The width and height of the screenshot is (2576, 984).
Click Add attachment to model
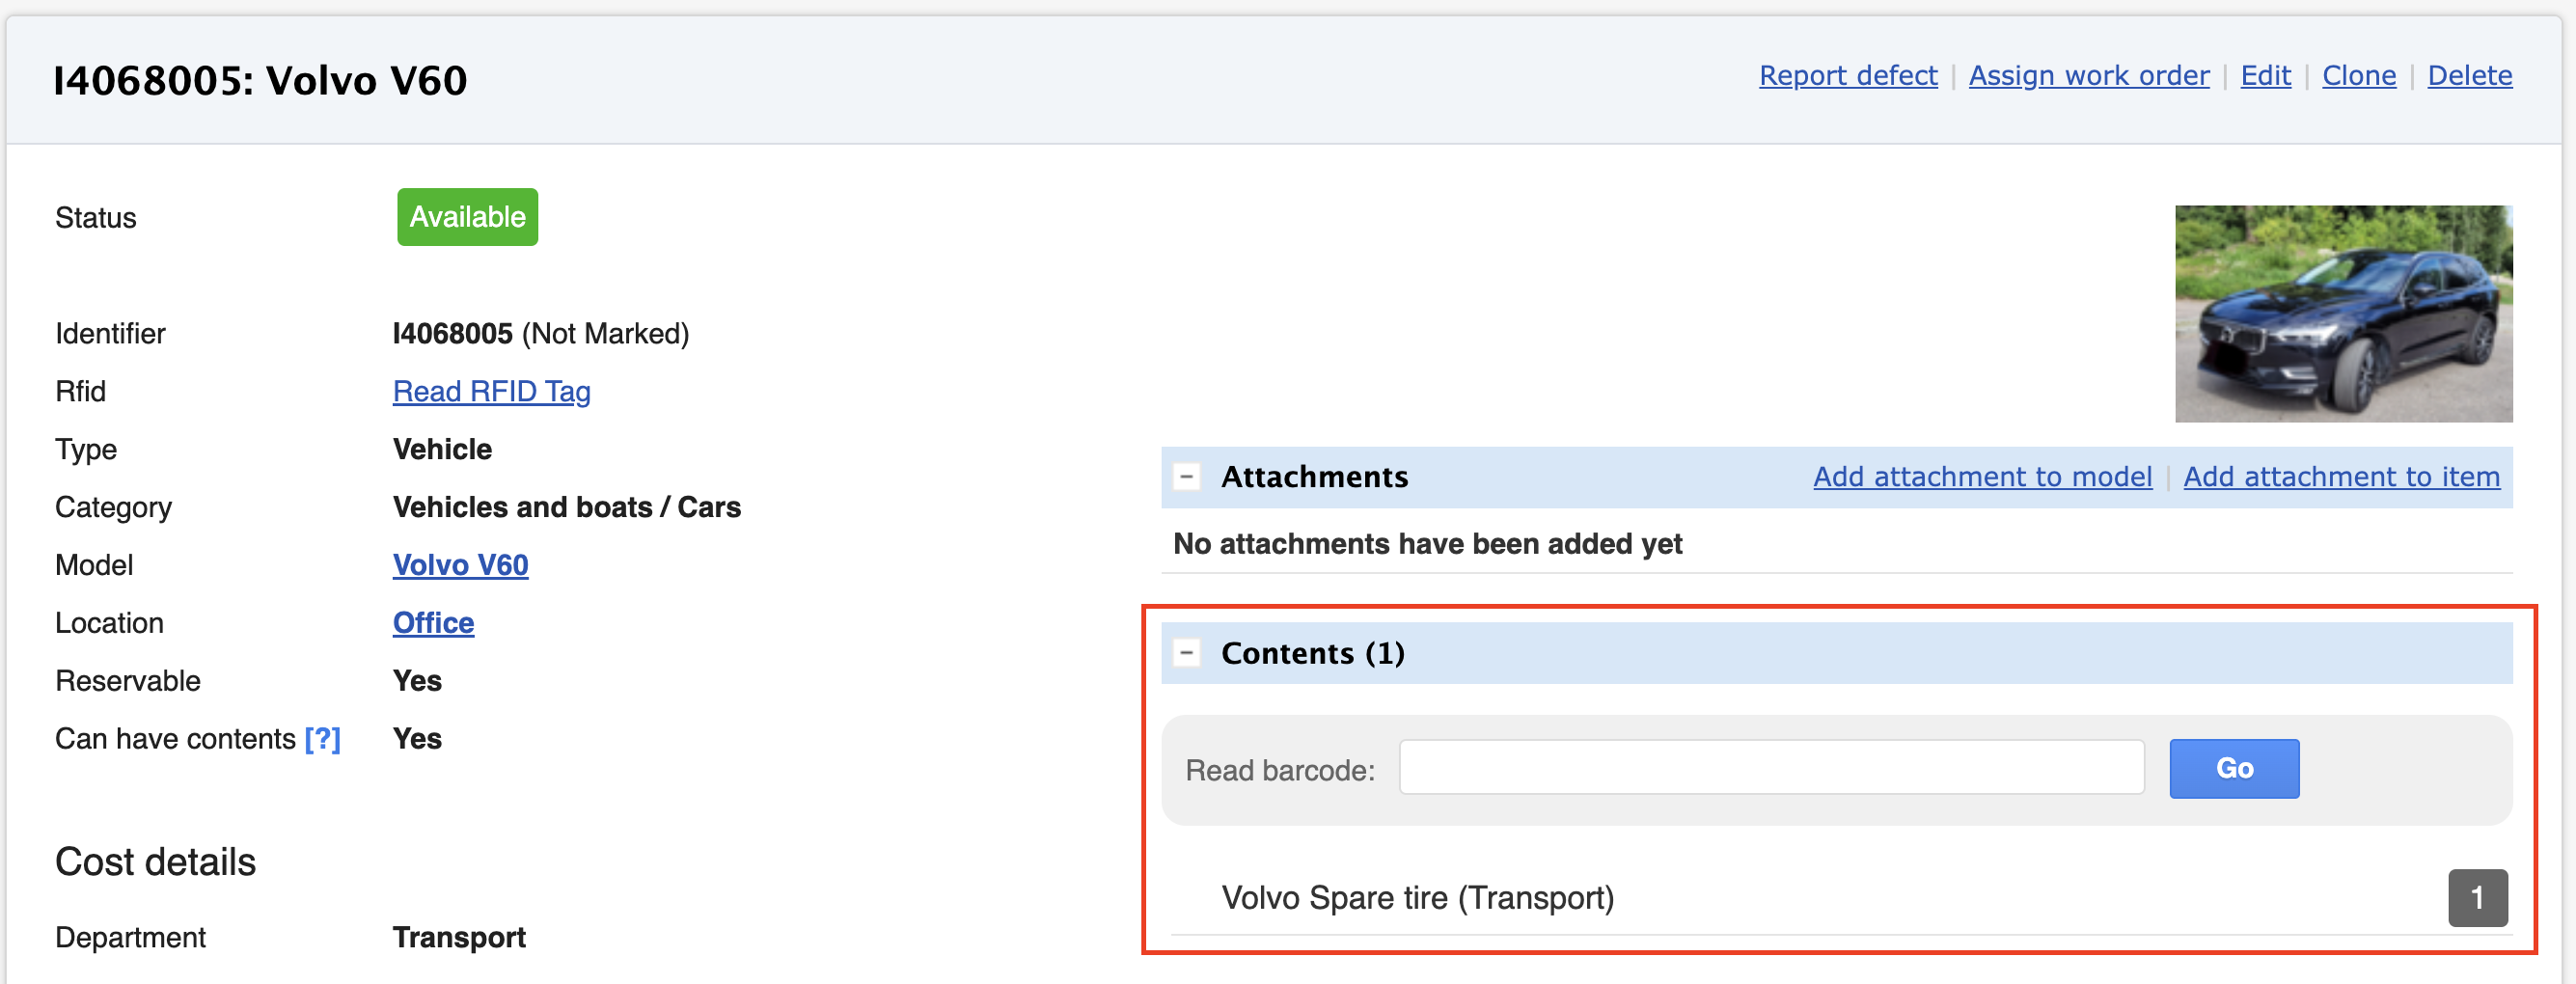pyautogui.click(x=1981, y=477)
